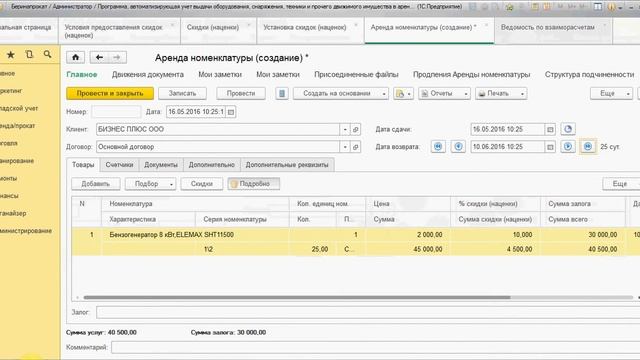This screenshot has width=640, height=360.
Task: Open Аренда/прокат section in sidebar
Action: tap(18, 126)
